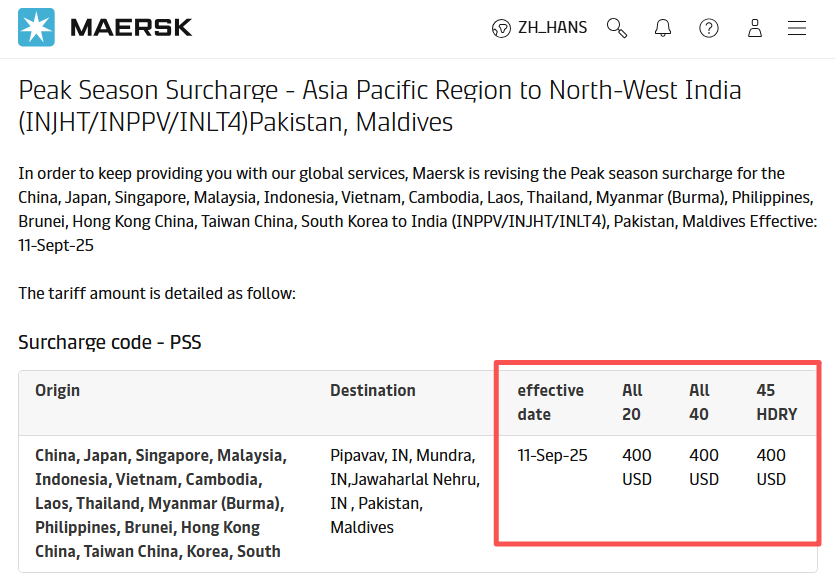Open the hamburger menu icon

point(797,28)
